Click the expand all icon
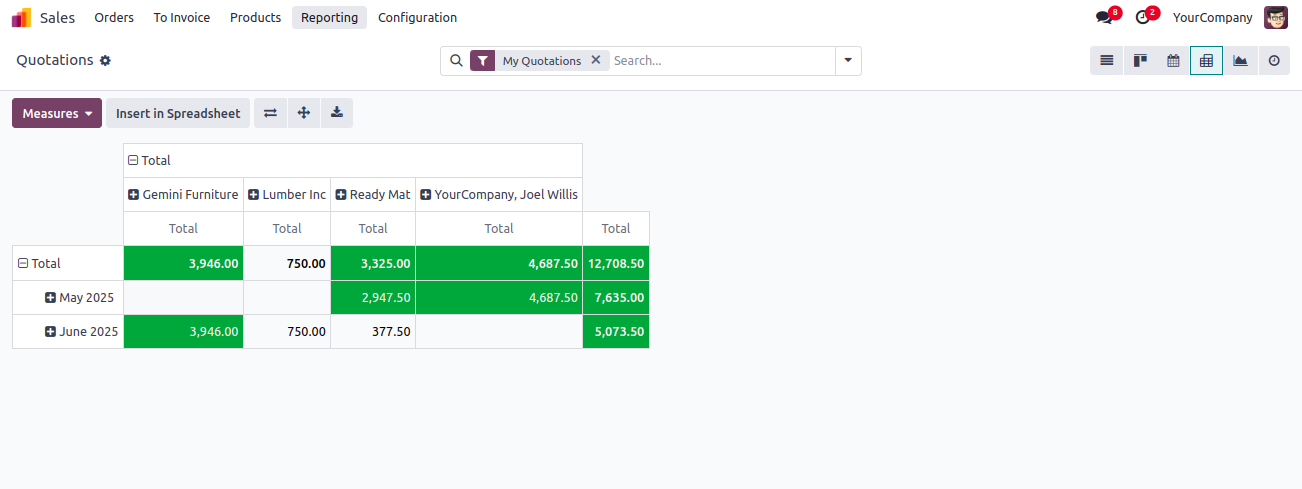The width and height of the screenshot is (1302, 489). (x=304, y=113)
